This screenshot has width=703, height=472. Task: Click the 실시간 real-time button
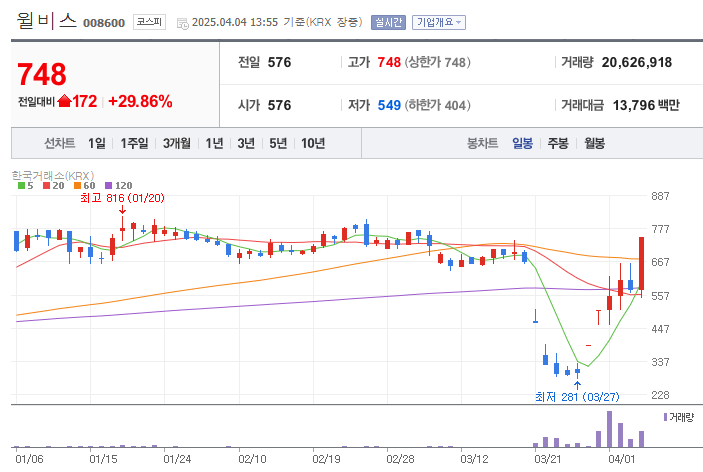pyautogui.click(x=388, y=22)
